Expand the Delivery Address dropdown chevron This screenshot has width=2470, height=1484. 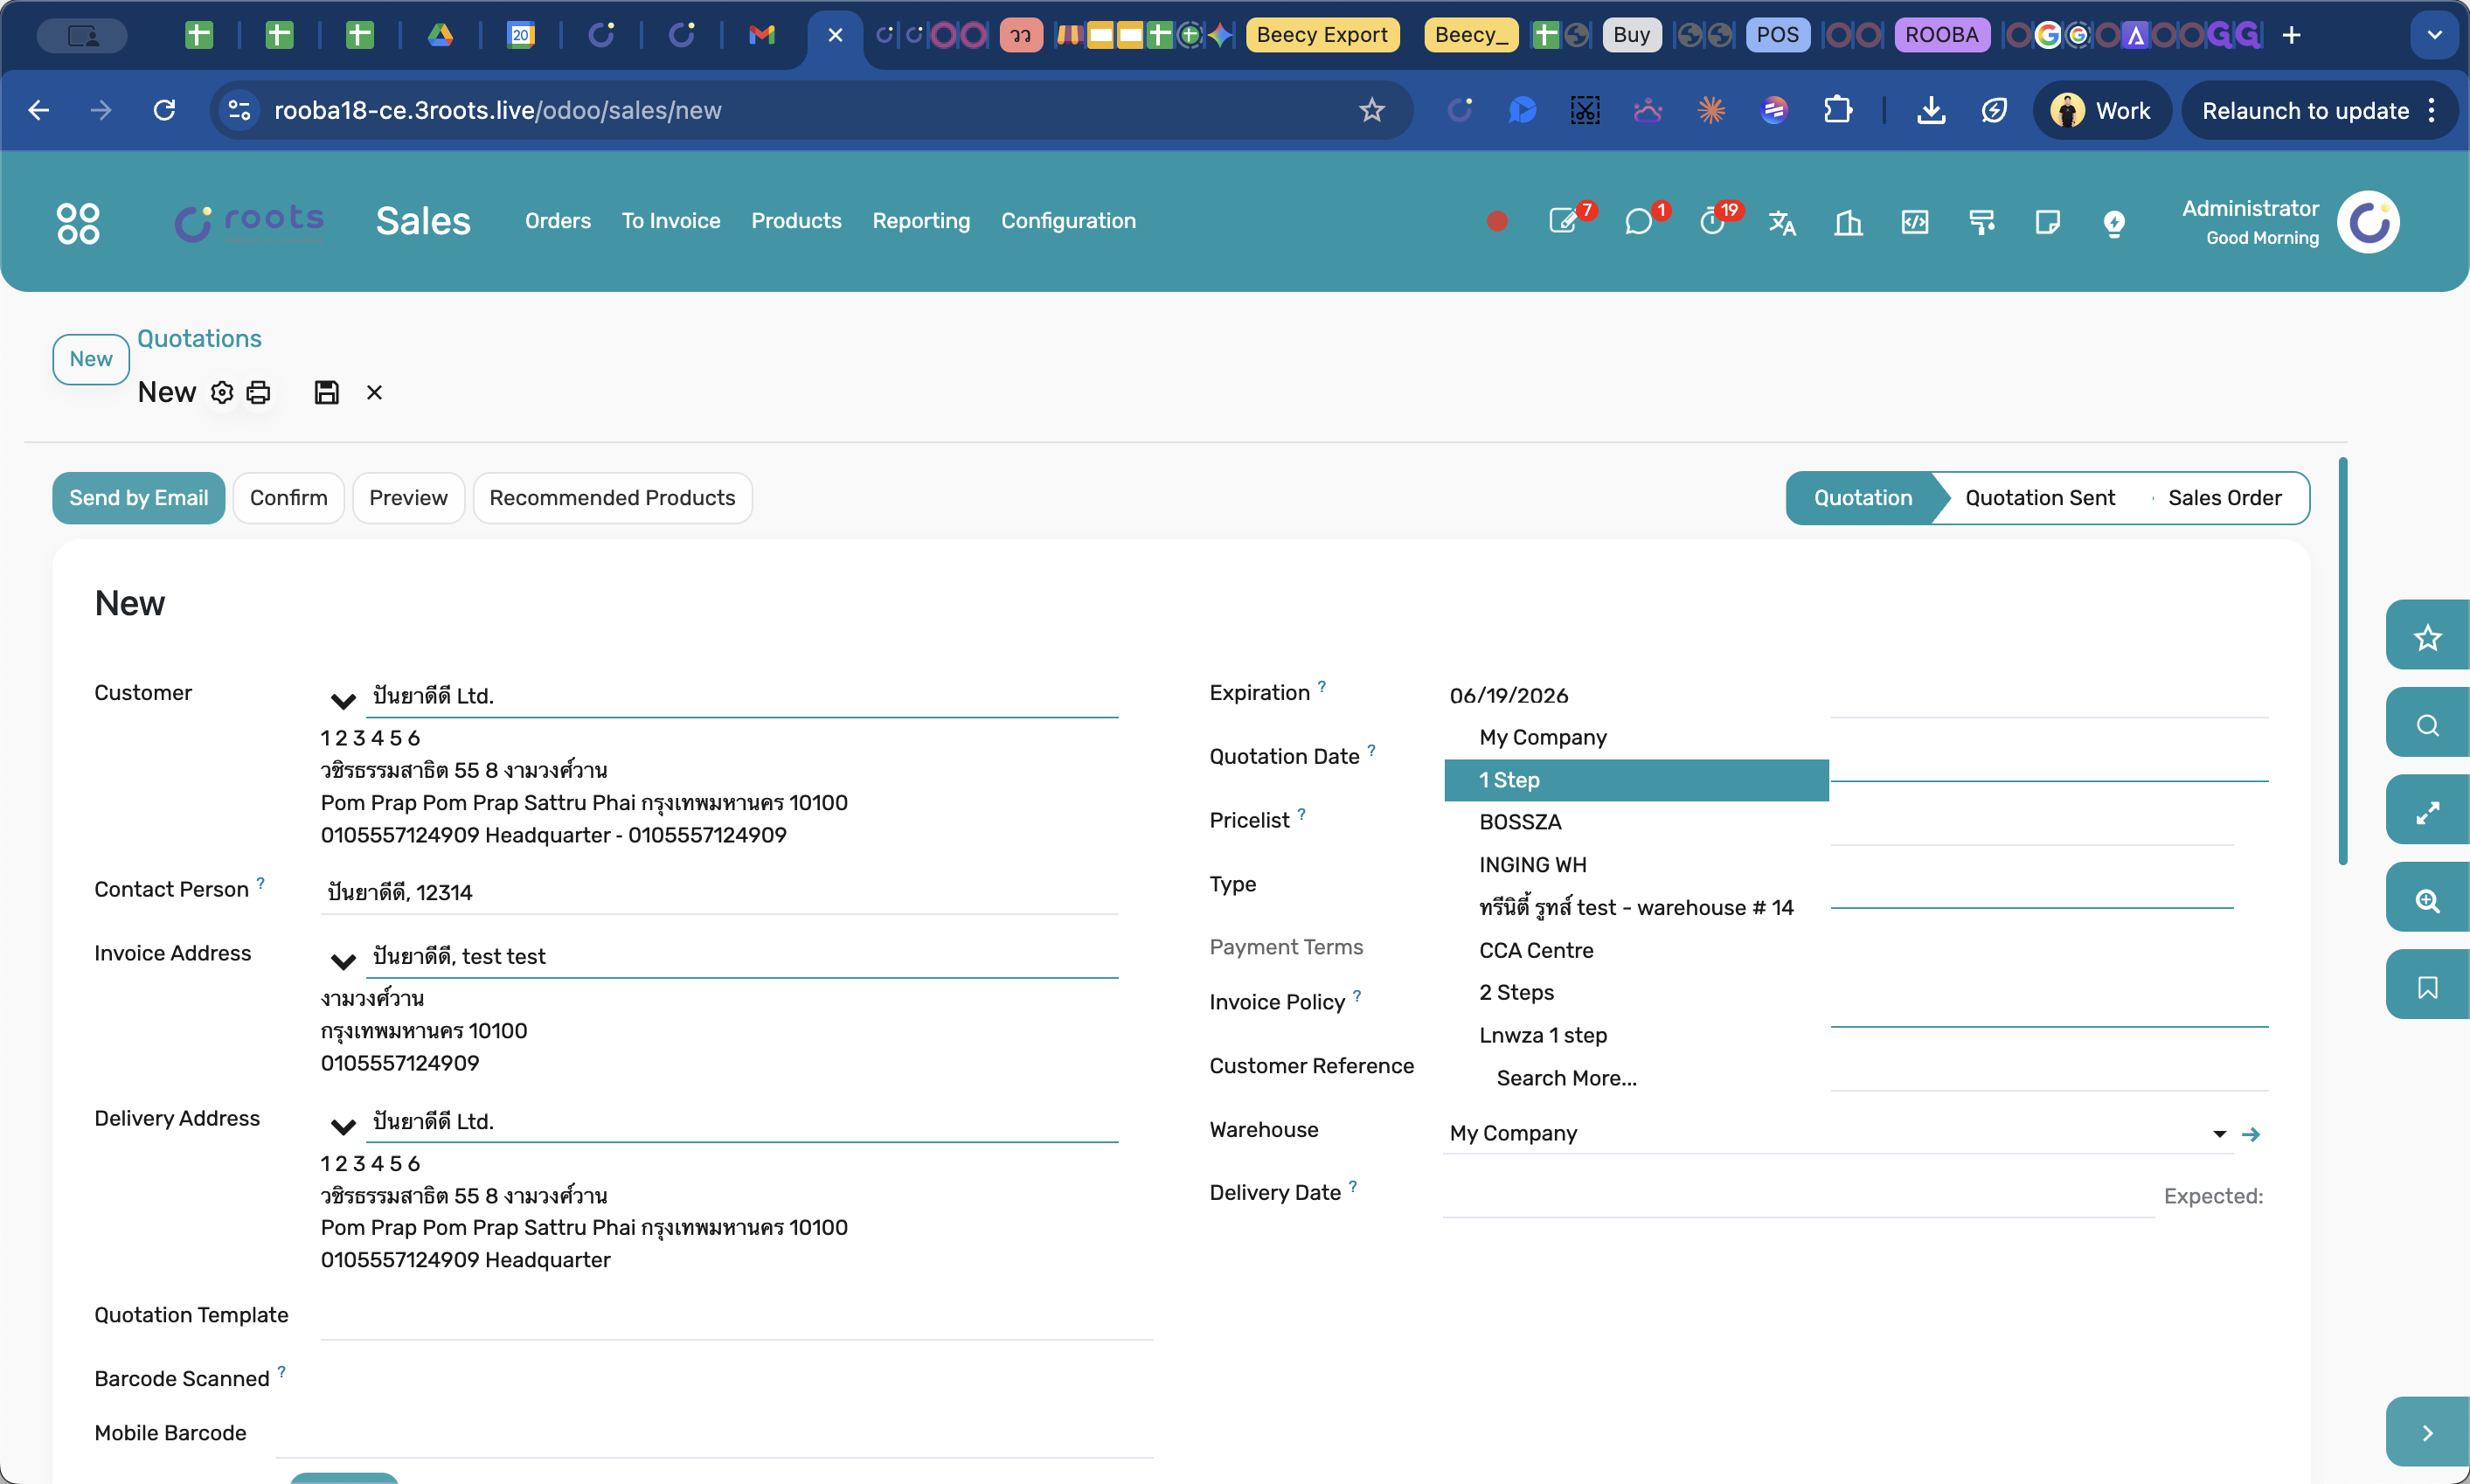pyautogui.click(x=343, y=1127)
